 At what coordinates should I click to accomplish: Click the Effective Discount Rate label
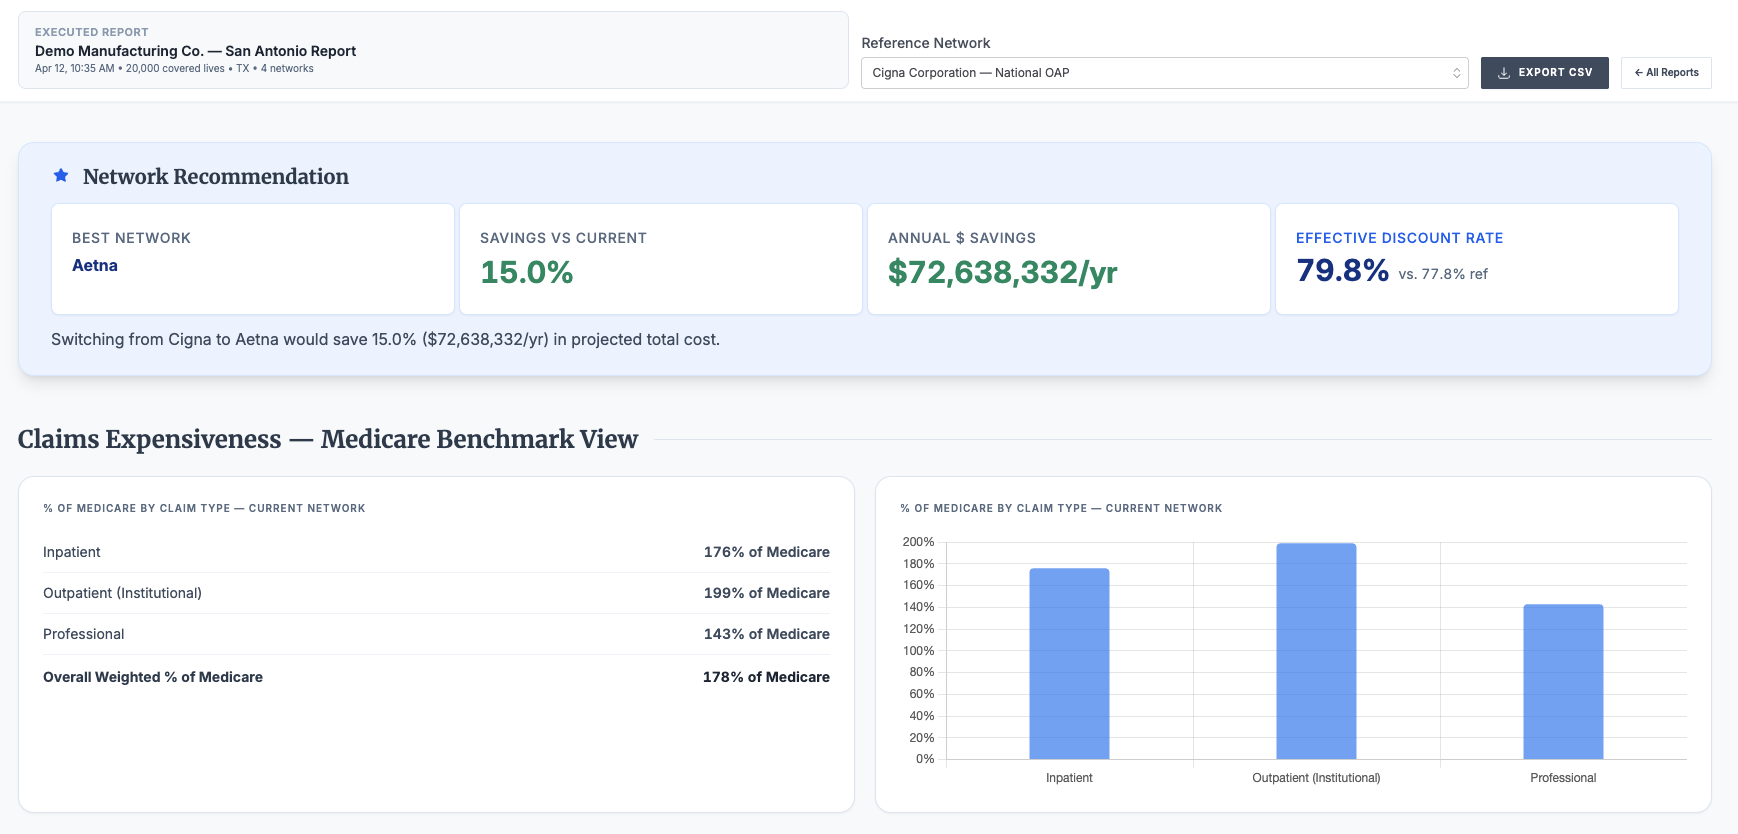click(1399, 238)
